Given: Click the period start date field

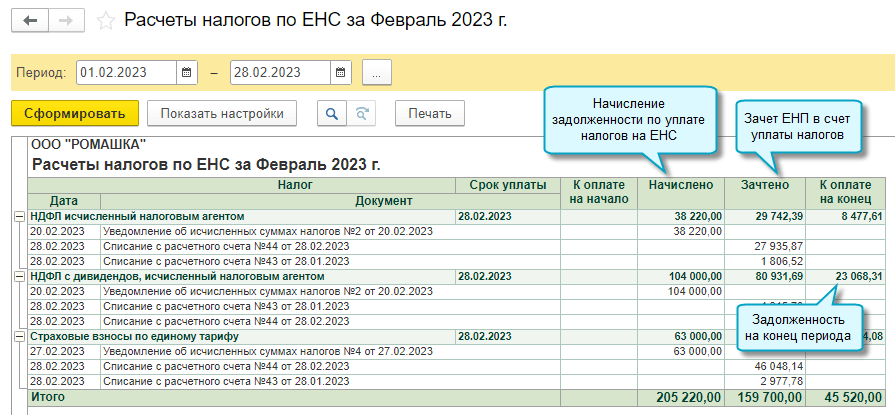Looking at the screenshot, I should [125, 73].
